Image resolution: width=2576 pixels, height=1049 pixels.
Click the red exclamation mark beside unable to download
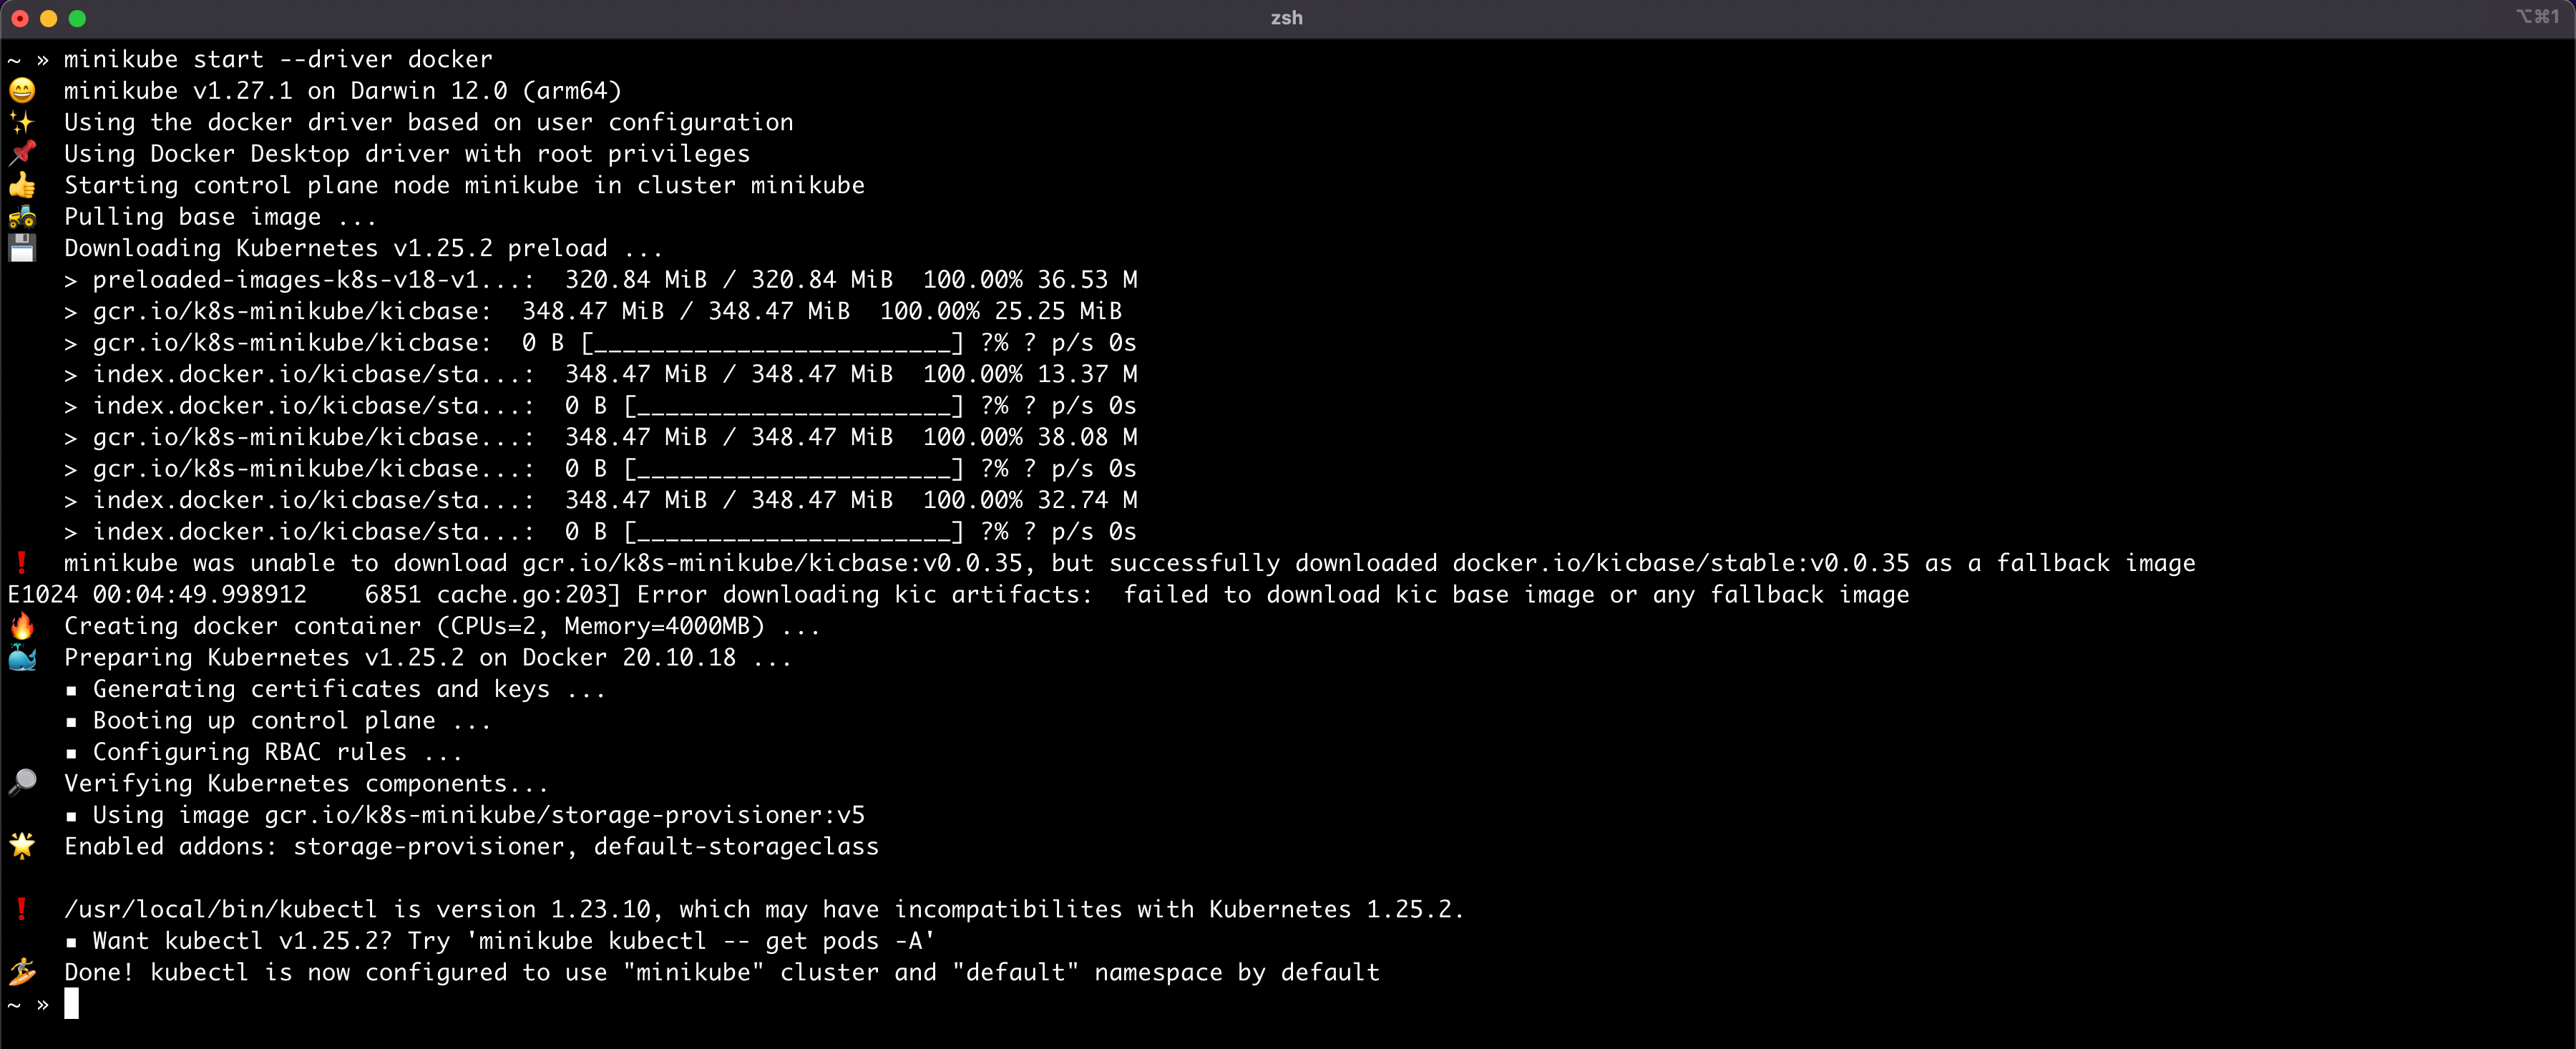click(x=21, y=563)
